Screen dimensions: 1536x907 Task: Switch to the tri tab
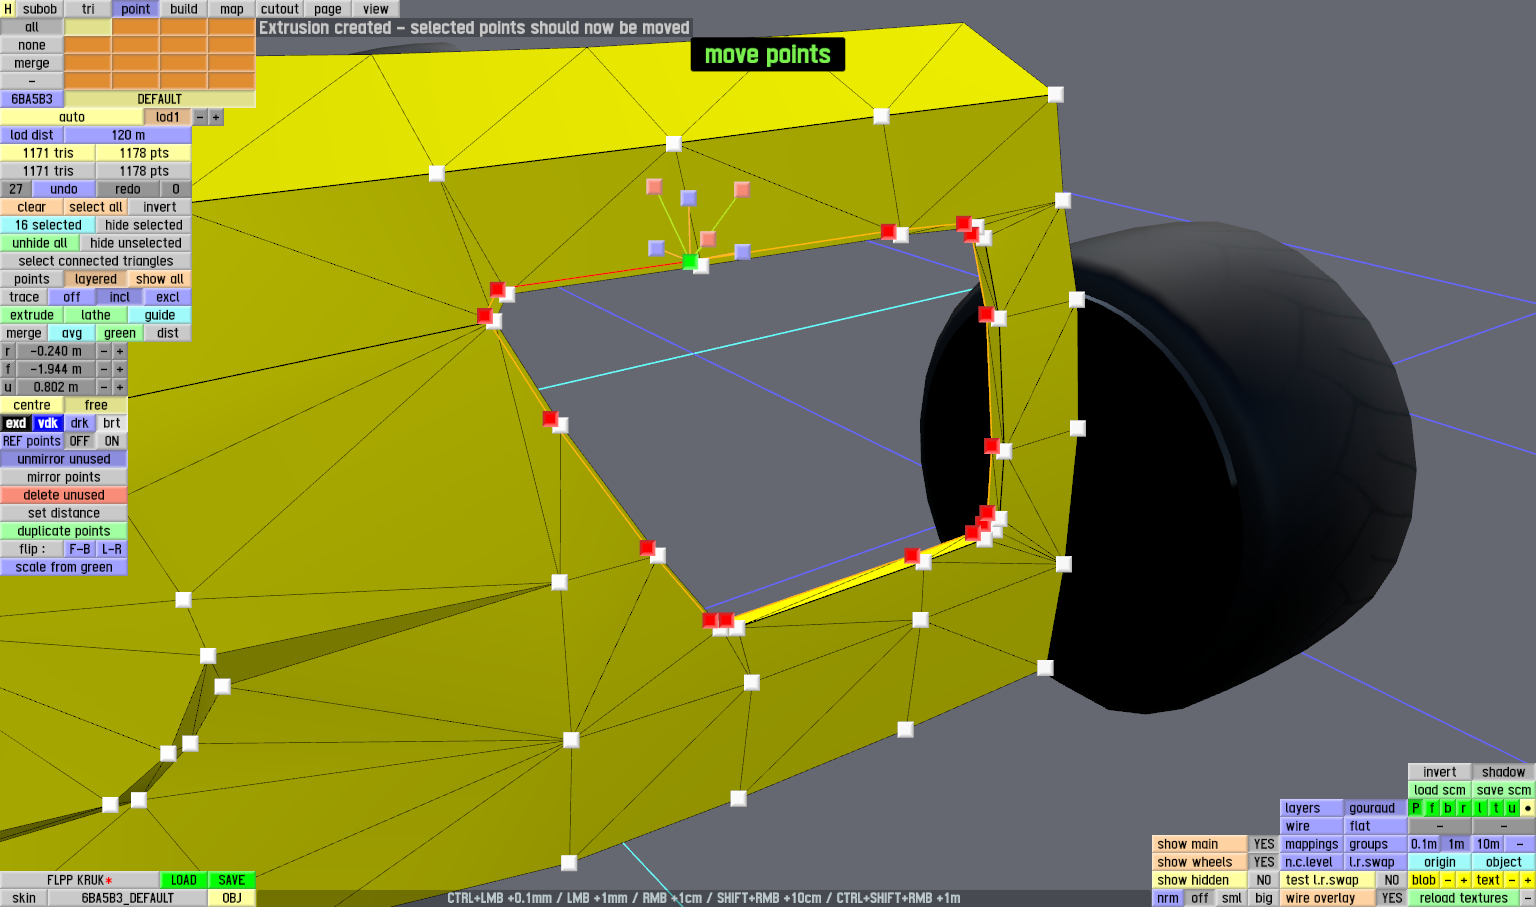pyautogui.click(x=88, y=9)
